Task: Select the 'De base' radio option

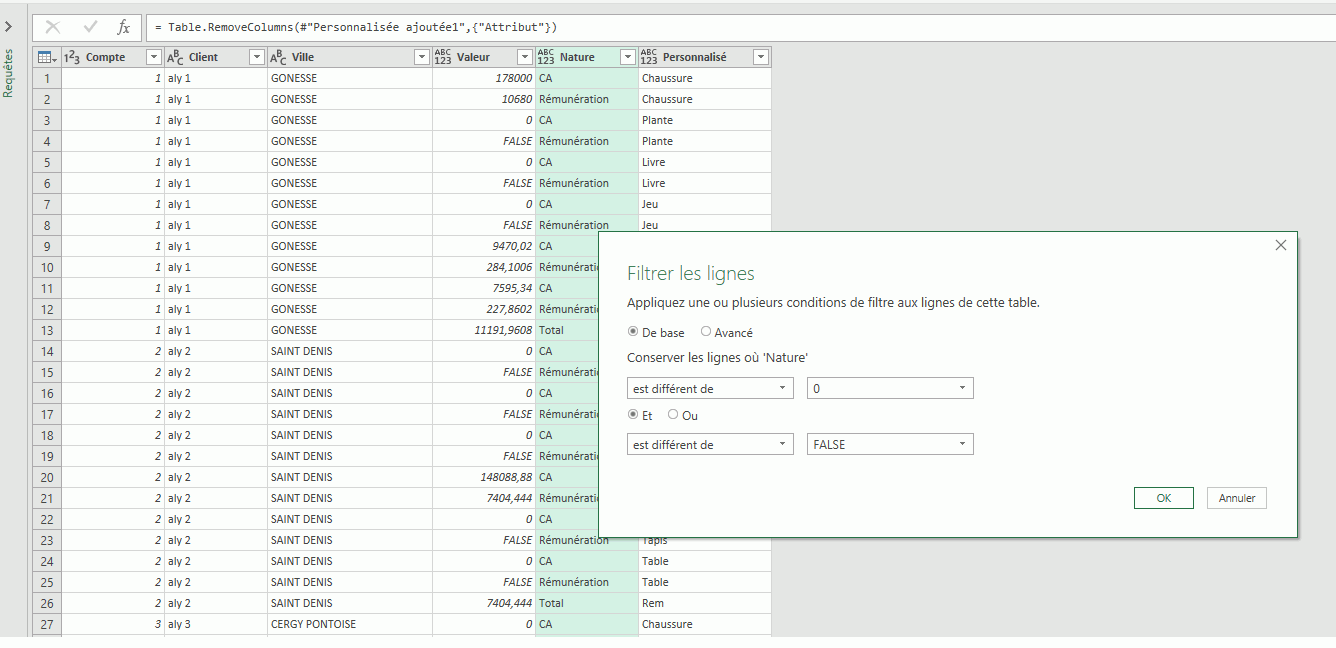Action: tap(632, 332)
